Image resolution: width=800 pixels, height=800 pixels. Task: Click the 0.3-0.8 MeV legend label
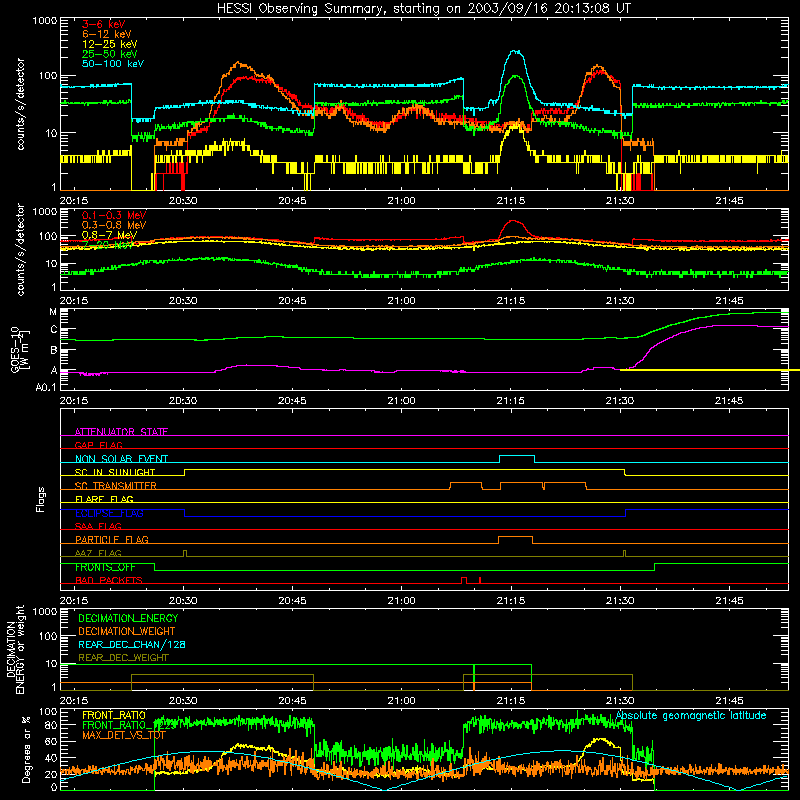pyautogui.click(x=113, y=225)
